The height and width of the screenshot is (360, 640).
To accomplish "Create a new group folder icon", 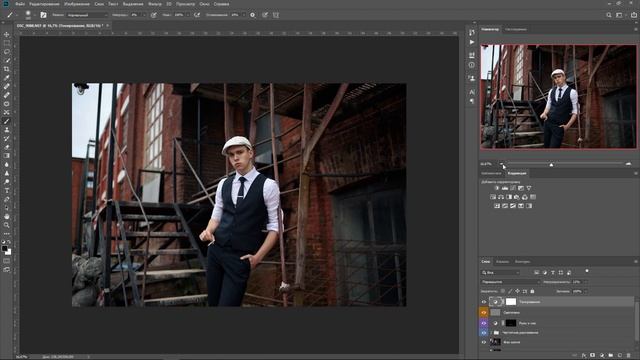I will pyautogui.click(x=611, y=356).
